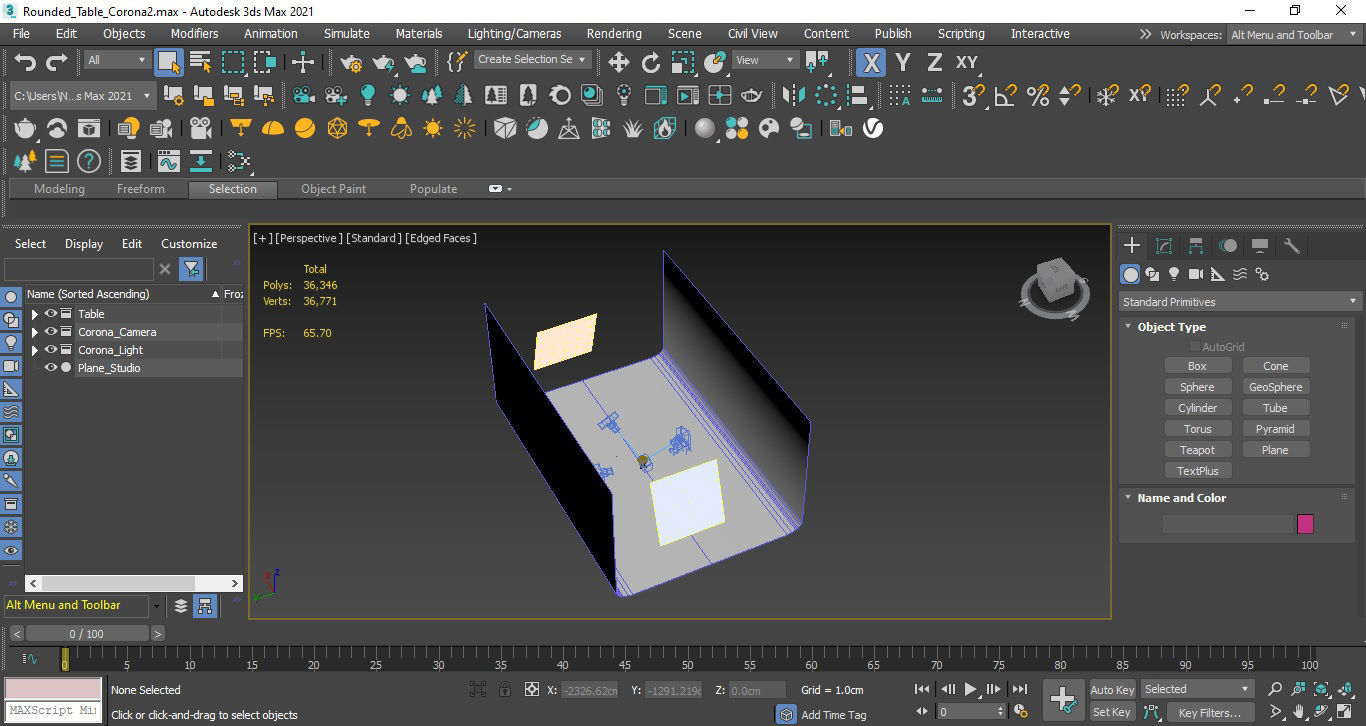Select the Rotate transform tool
1366x726 pixels.
[x=650, y=62]
